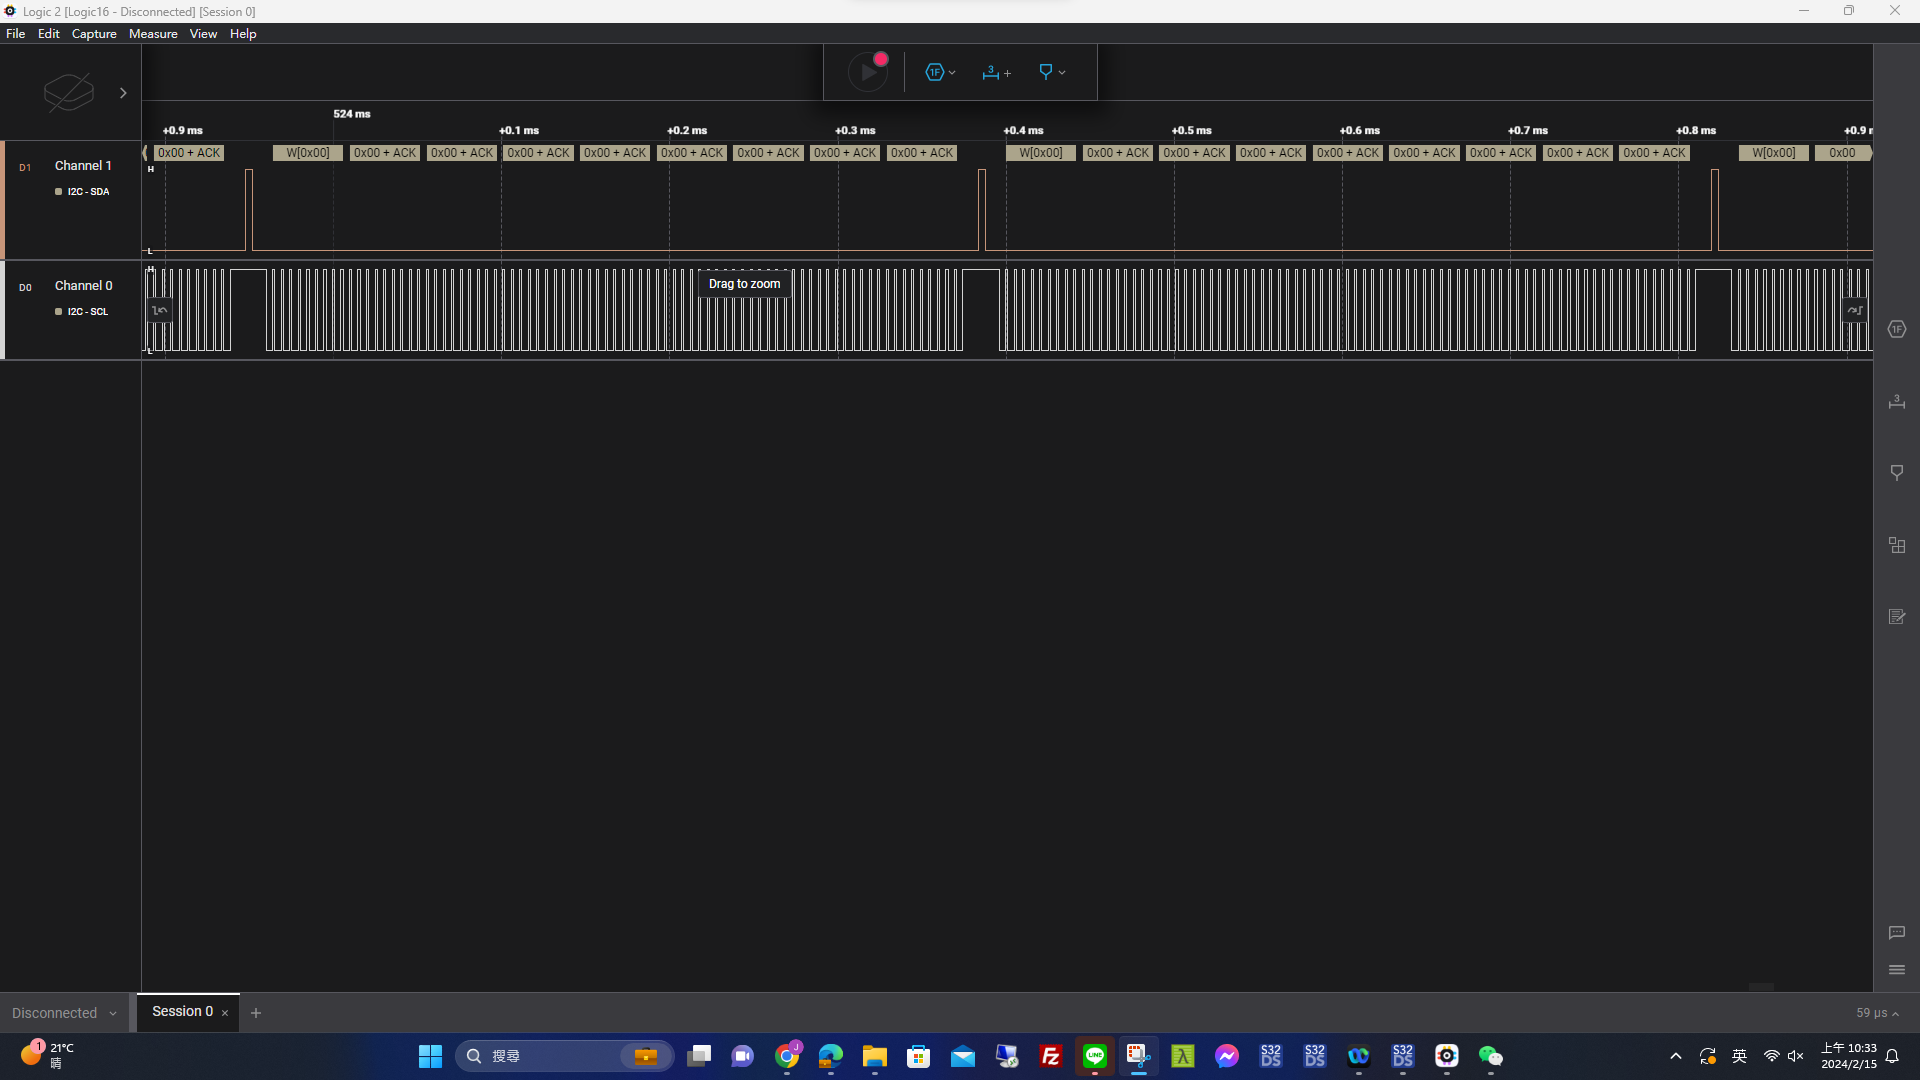Add a new session tab
1920x1080 pixels.
(256, 1013)
